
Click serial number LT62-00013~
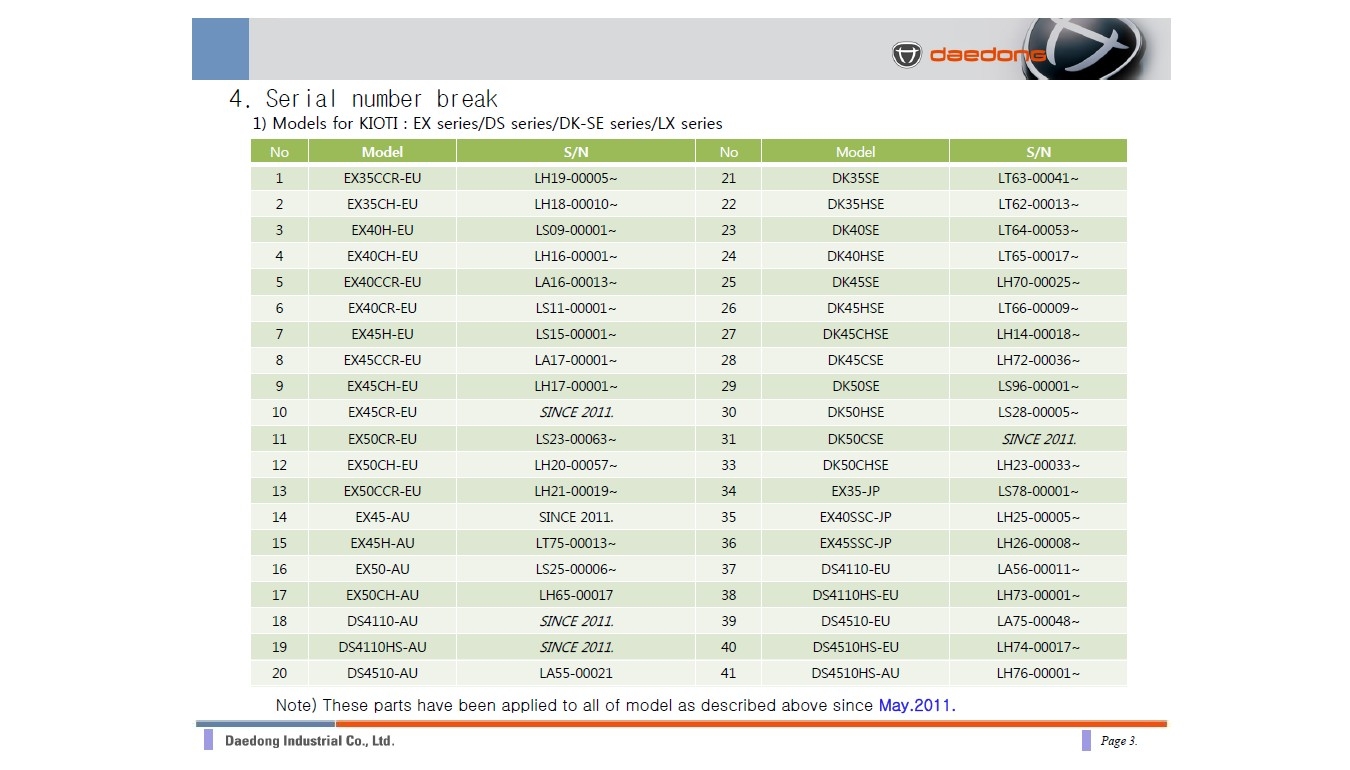point(1038,204)
